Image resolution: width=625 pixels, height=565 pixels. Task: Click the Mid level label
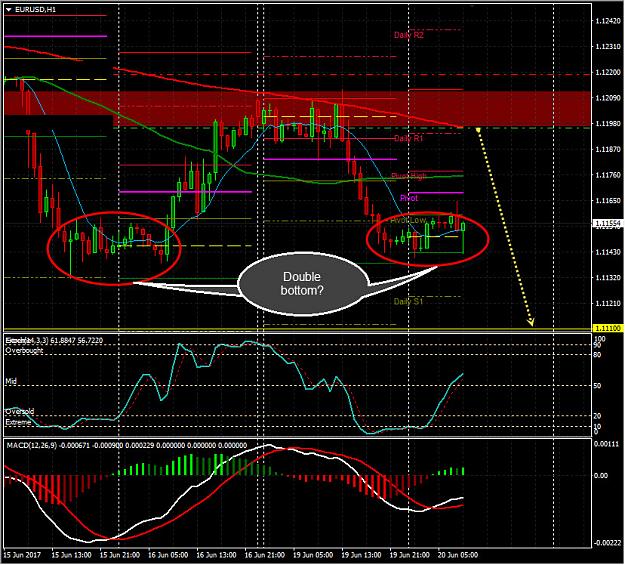(x=11, y=382)
